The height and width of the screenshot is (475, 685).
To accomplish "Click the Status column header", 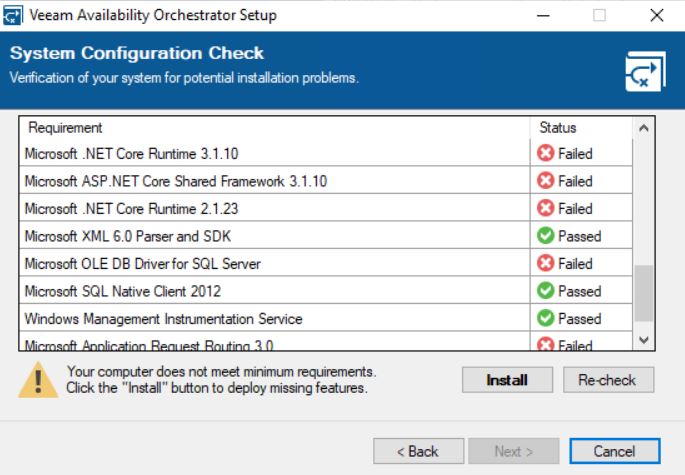I will 581,128.
